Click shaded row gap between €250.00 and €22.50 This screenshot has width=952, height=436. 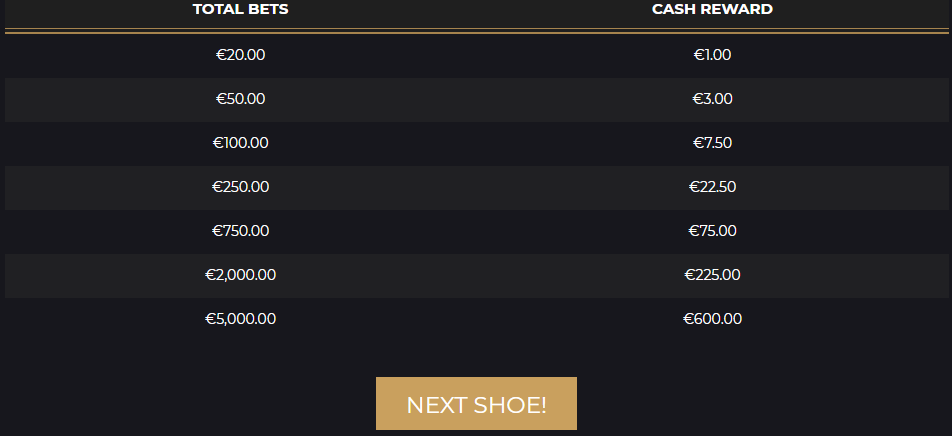tap(476, 187)
